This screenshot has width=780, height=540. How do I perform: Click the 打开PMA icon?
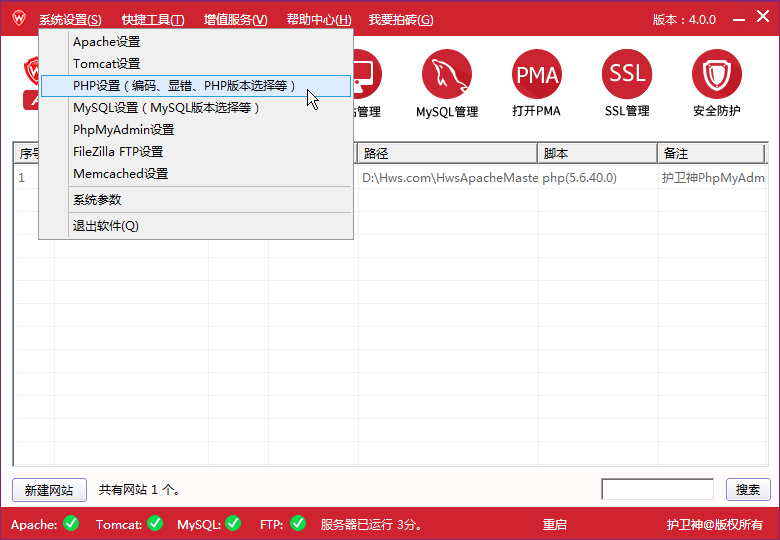tap(537, 75)
